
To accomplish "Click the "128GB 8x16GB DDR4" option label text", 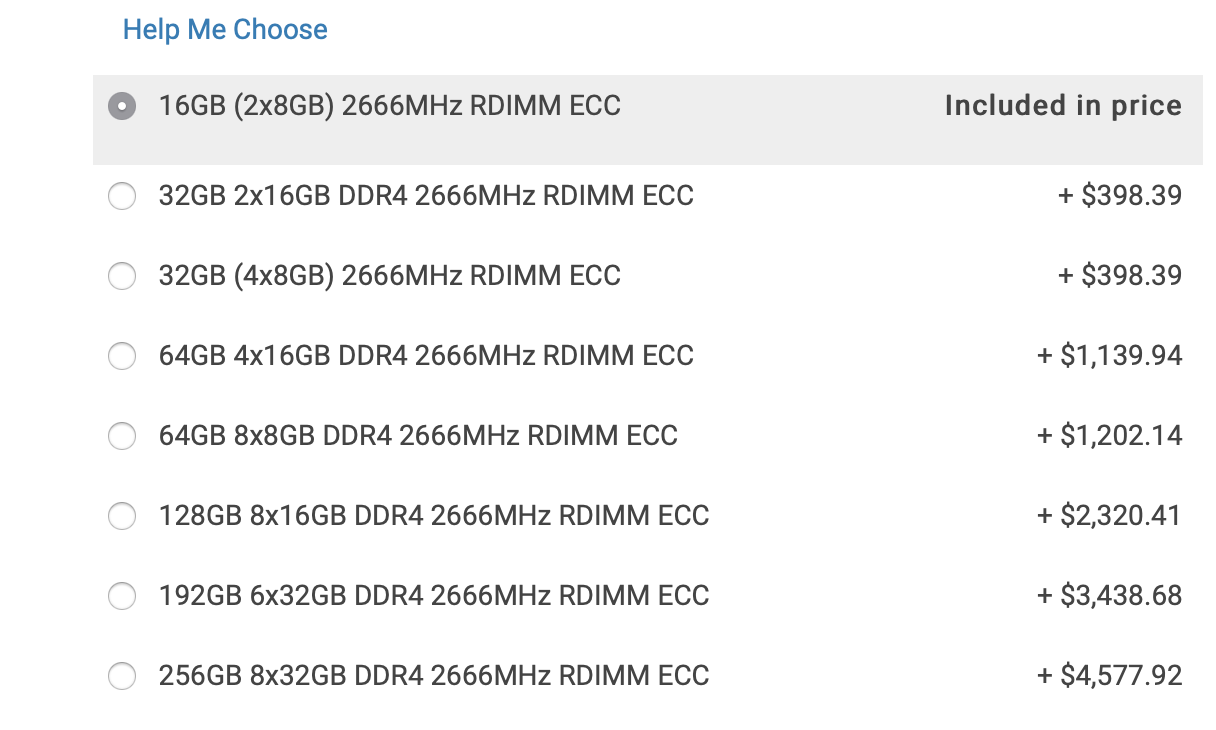I will pyautogui.click(x=434, y=516).
